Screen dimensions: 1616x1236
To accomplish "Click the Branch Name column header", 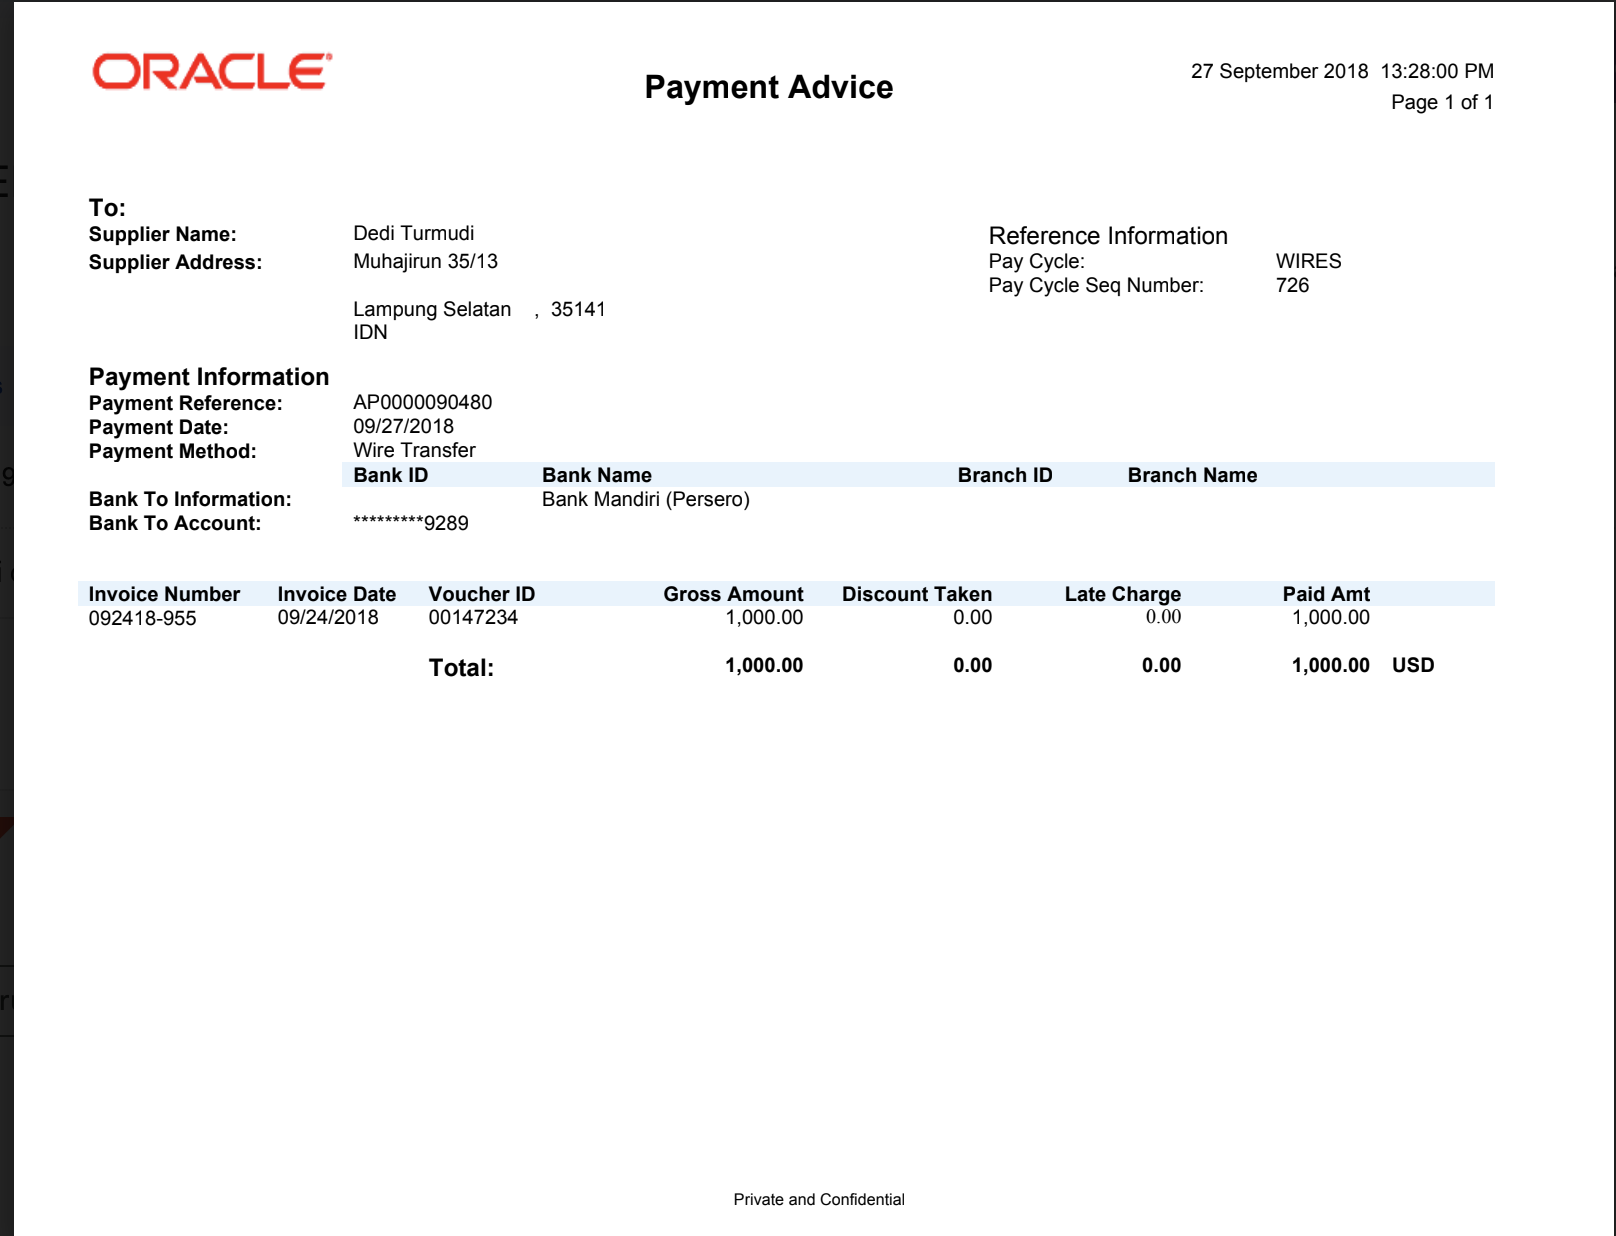I will (x=1192, y=475).
